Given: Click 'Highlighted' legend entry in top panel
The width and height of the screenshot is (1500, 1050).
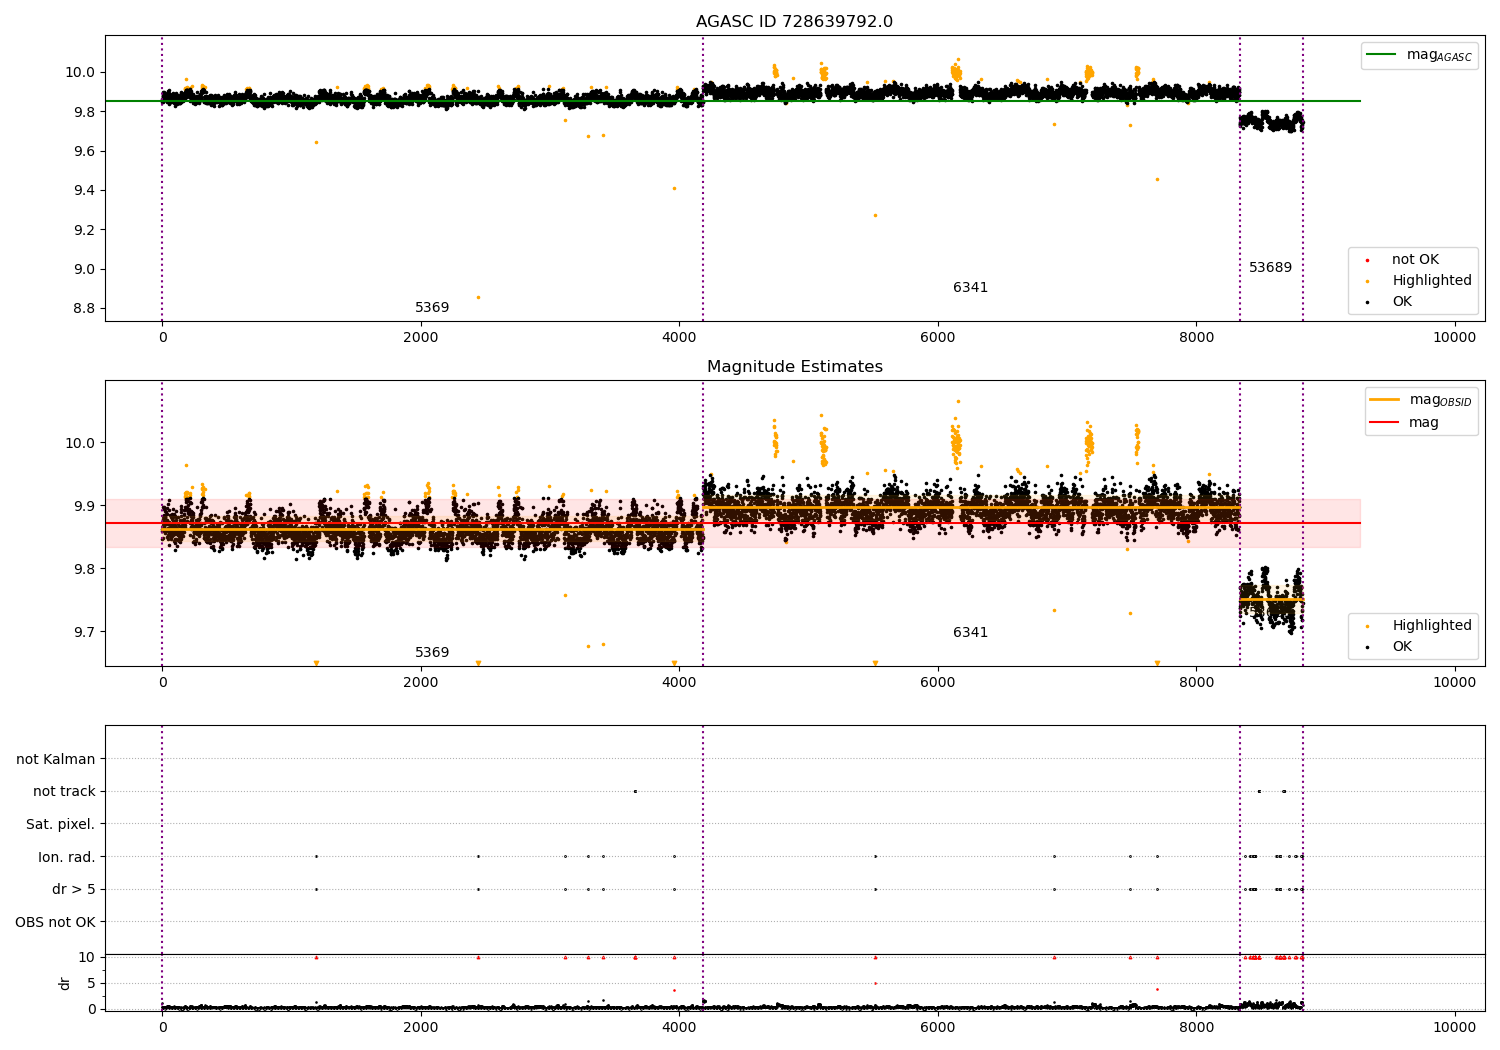Looking at the screenshot, I should [x=1432, y=280].
